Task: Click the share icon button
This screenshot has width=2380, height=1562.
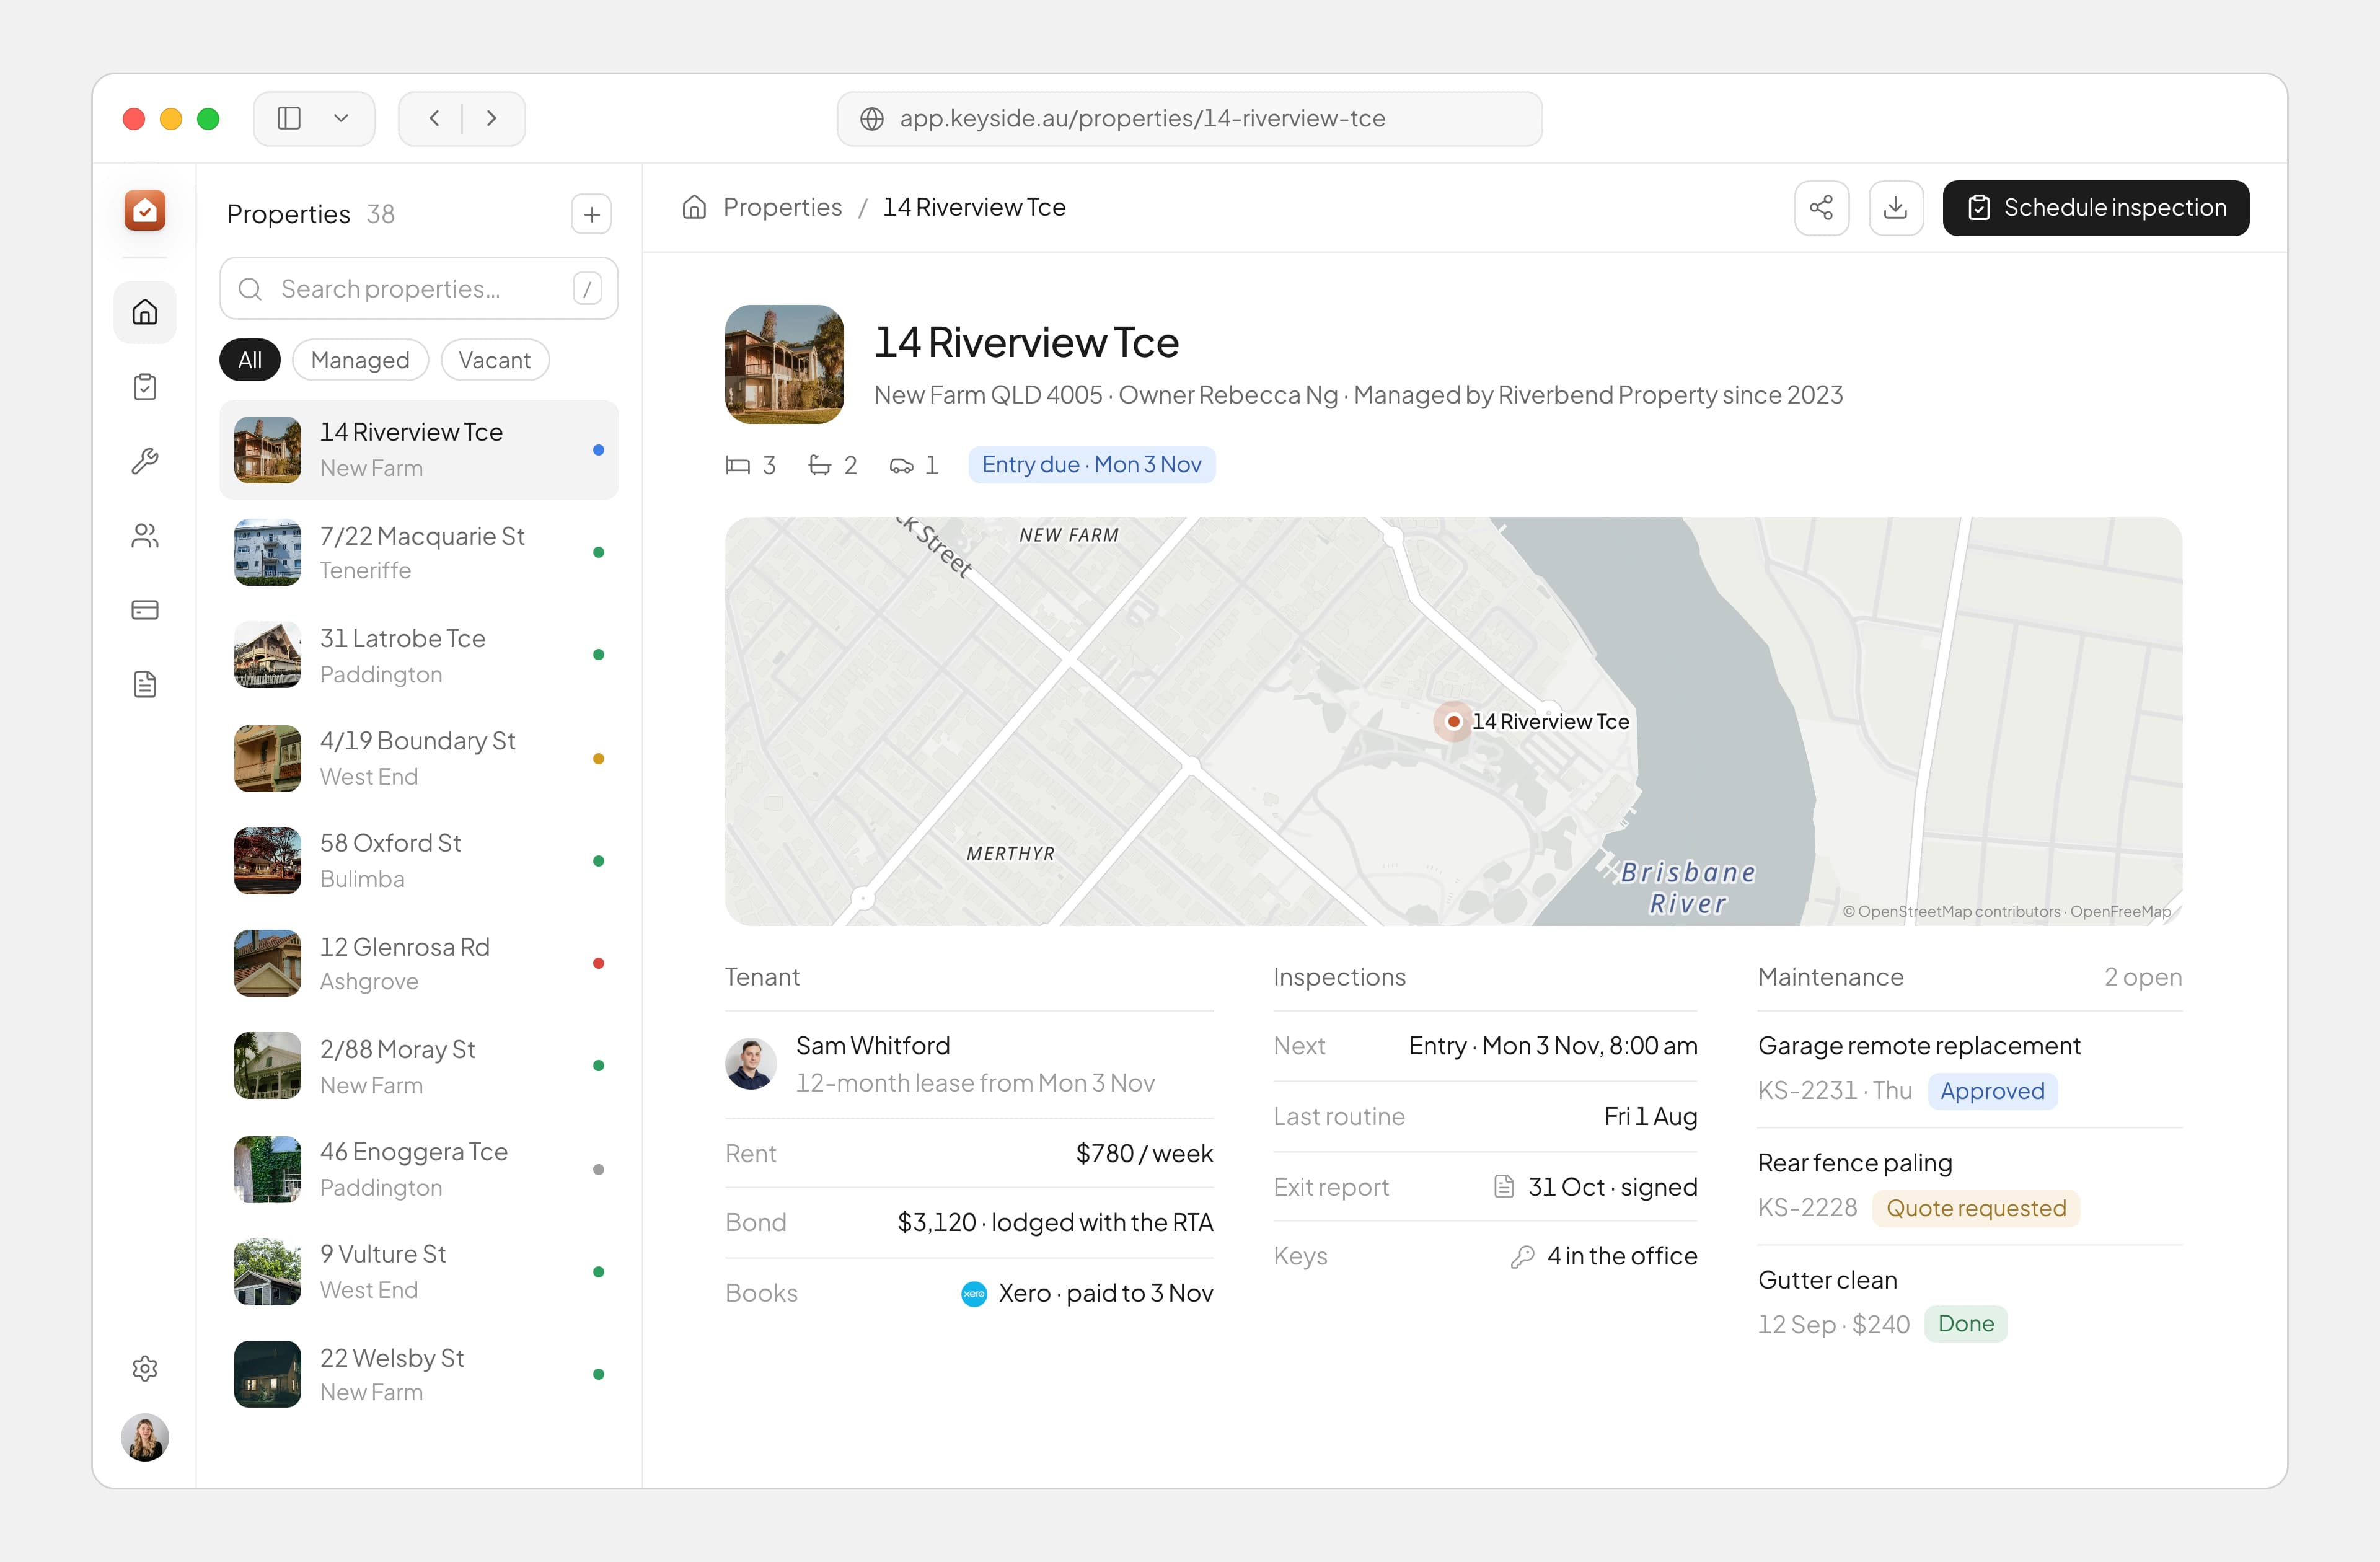Action: 1821,208
